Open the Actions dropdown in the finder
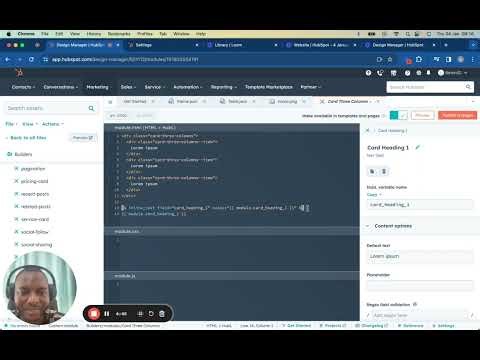The height and width of the screenshot is (360, 480). [x=53, y=124]
